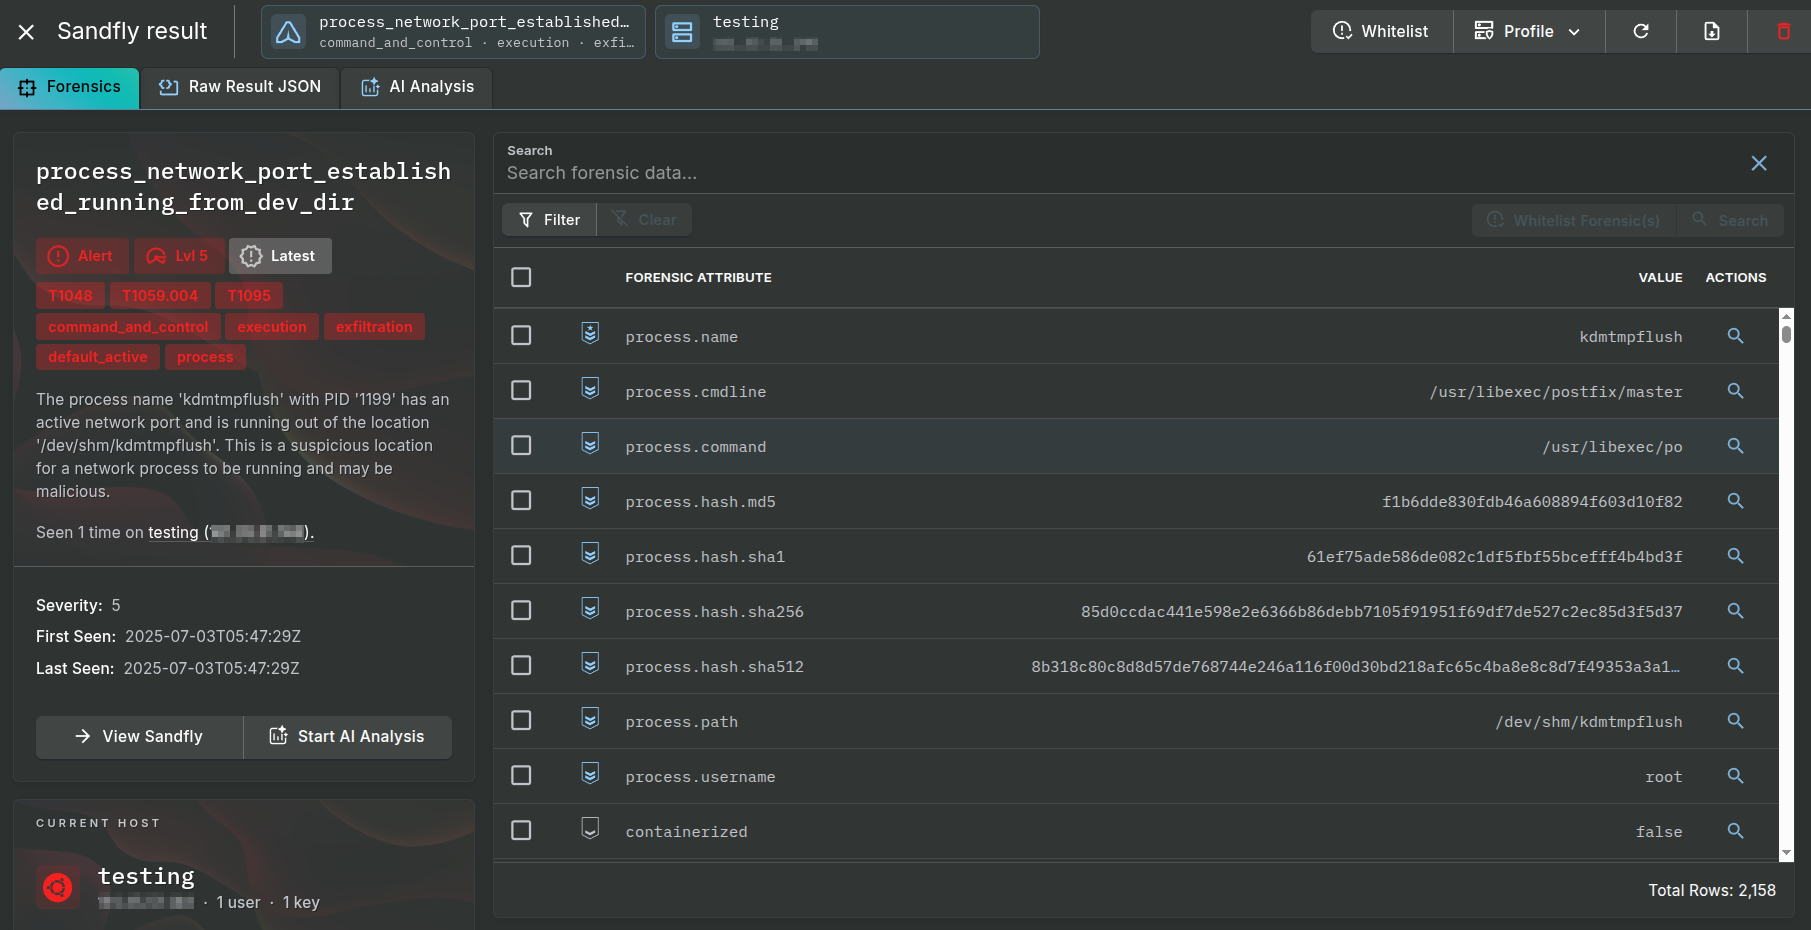This screenshot has width=1811, height=930.
Task: Click the exfiltration tag
Action: point(374,327)
